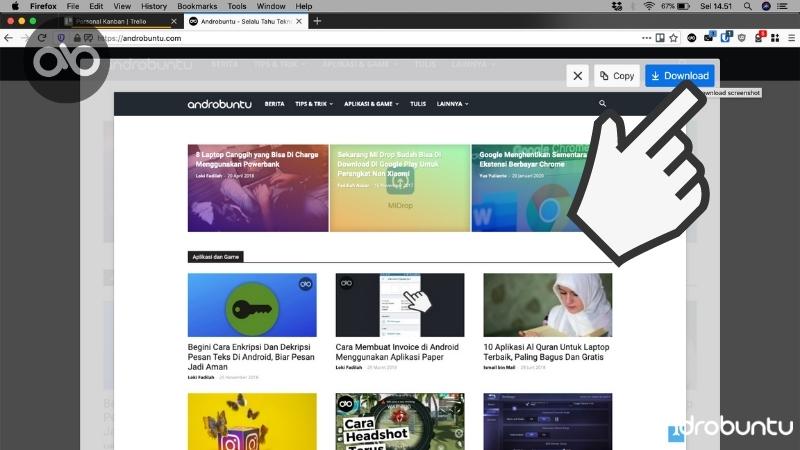
Task: Open the Window menu
Action: 271,6
